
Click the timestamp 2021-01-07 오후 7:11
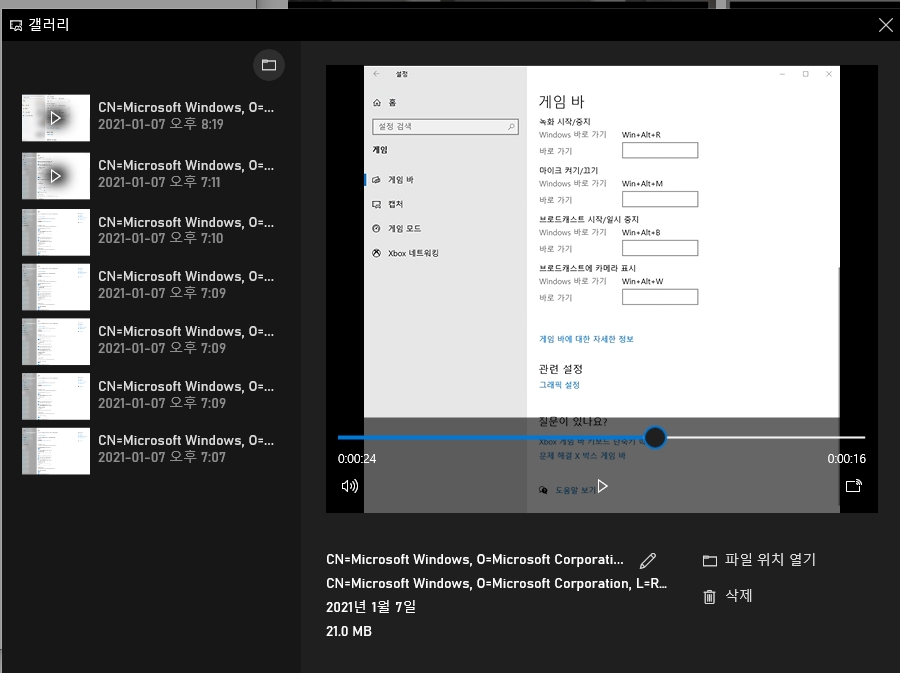pyautogui.click(x=159, y=182)
